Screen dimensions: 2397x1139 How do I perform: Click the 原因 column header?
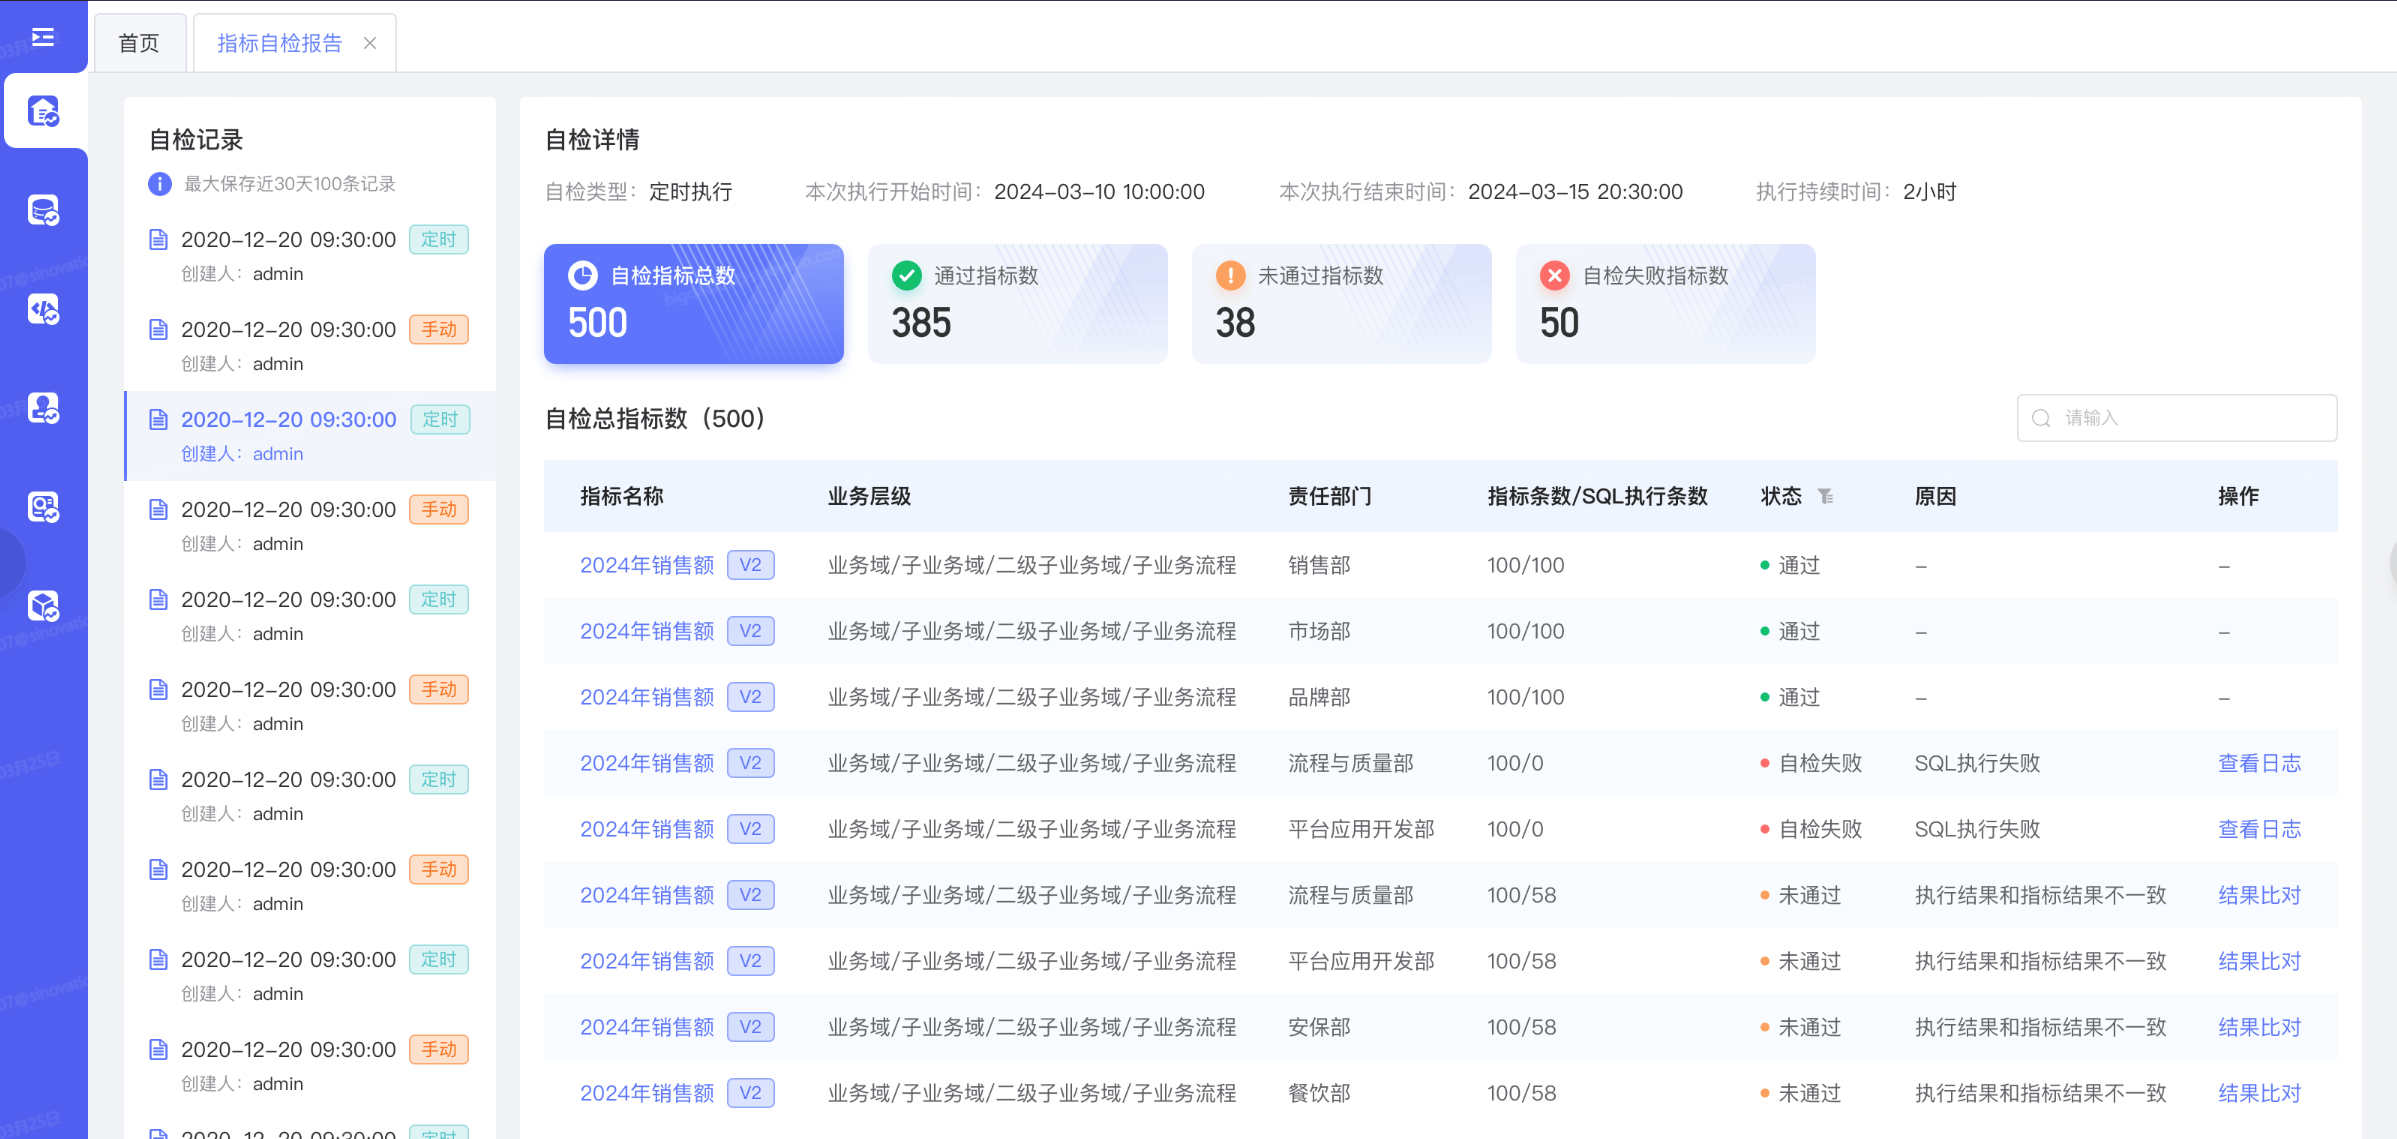tap(1936, 496)
